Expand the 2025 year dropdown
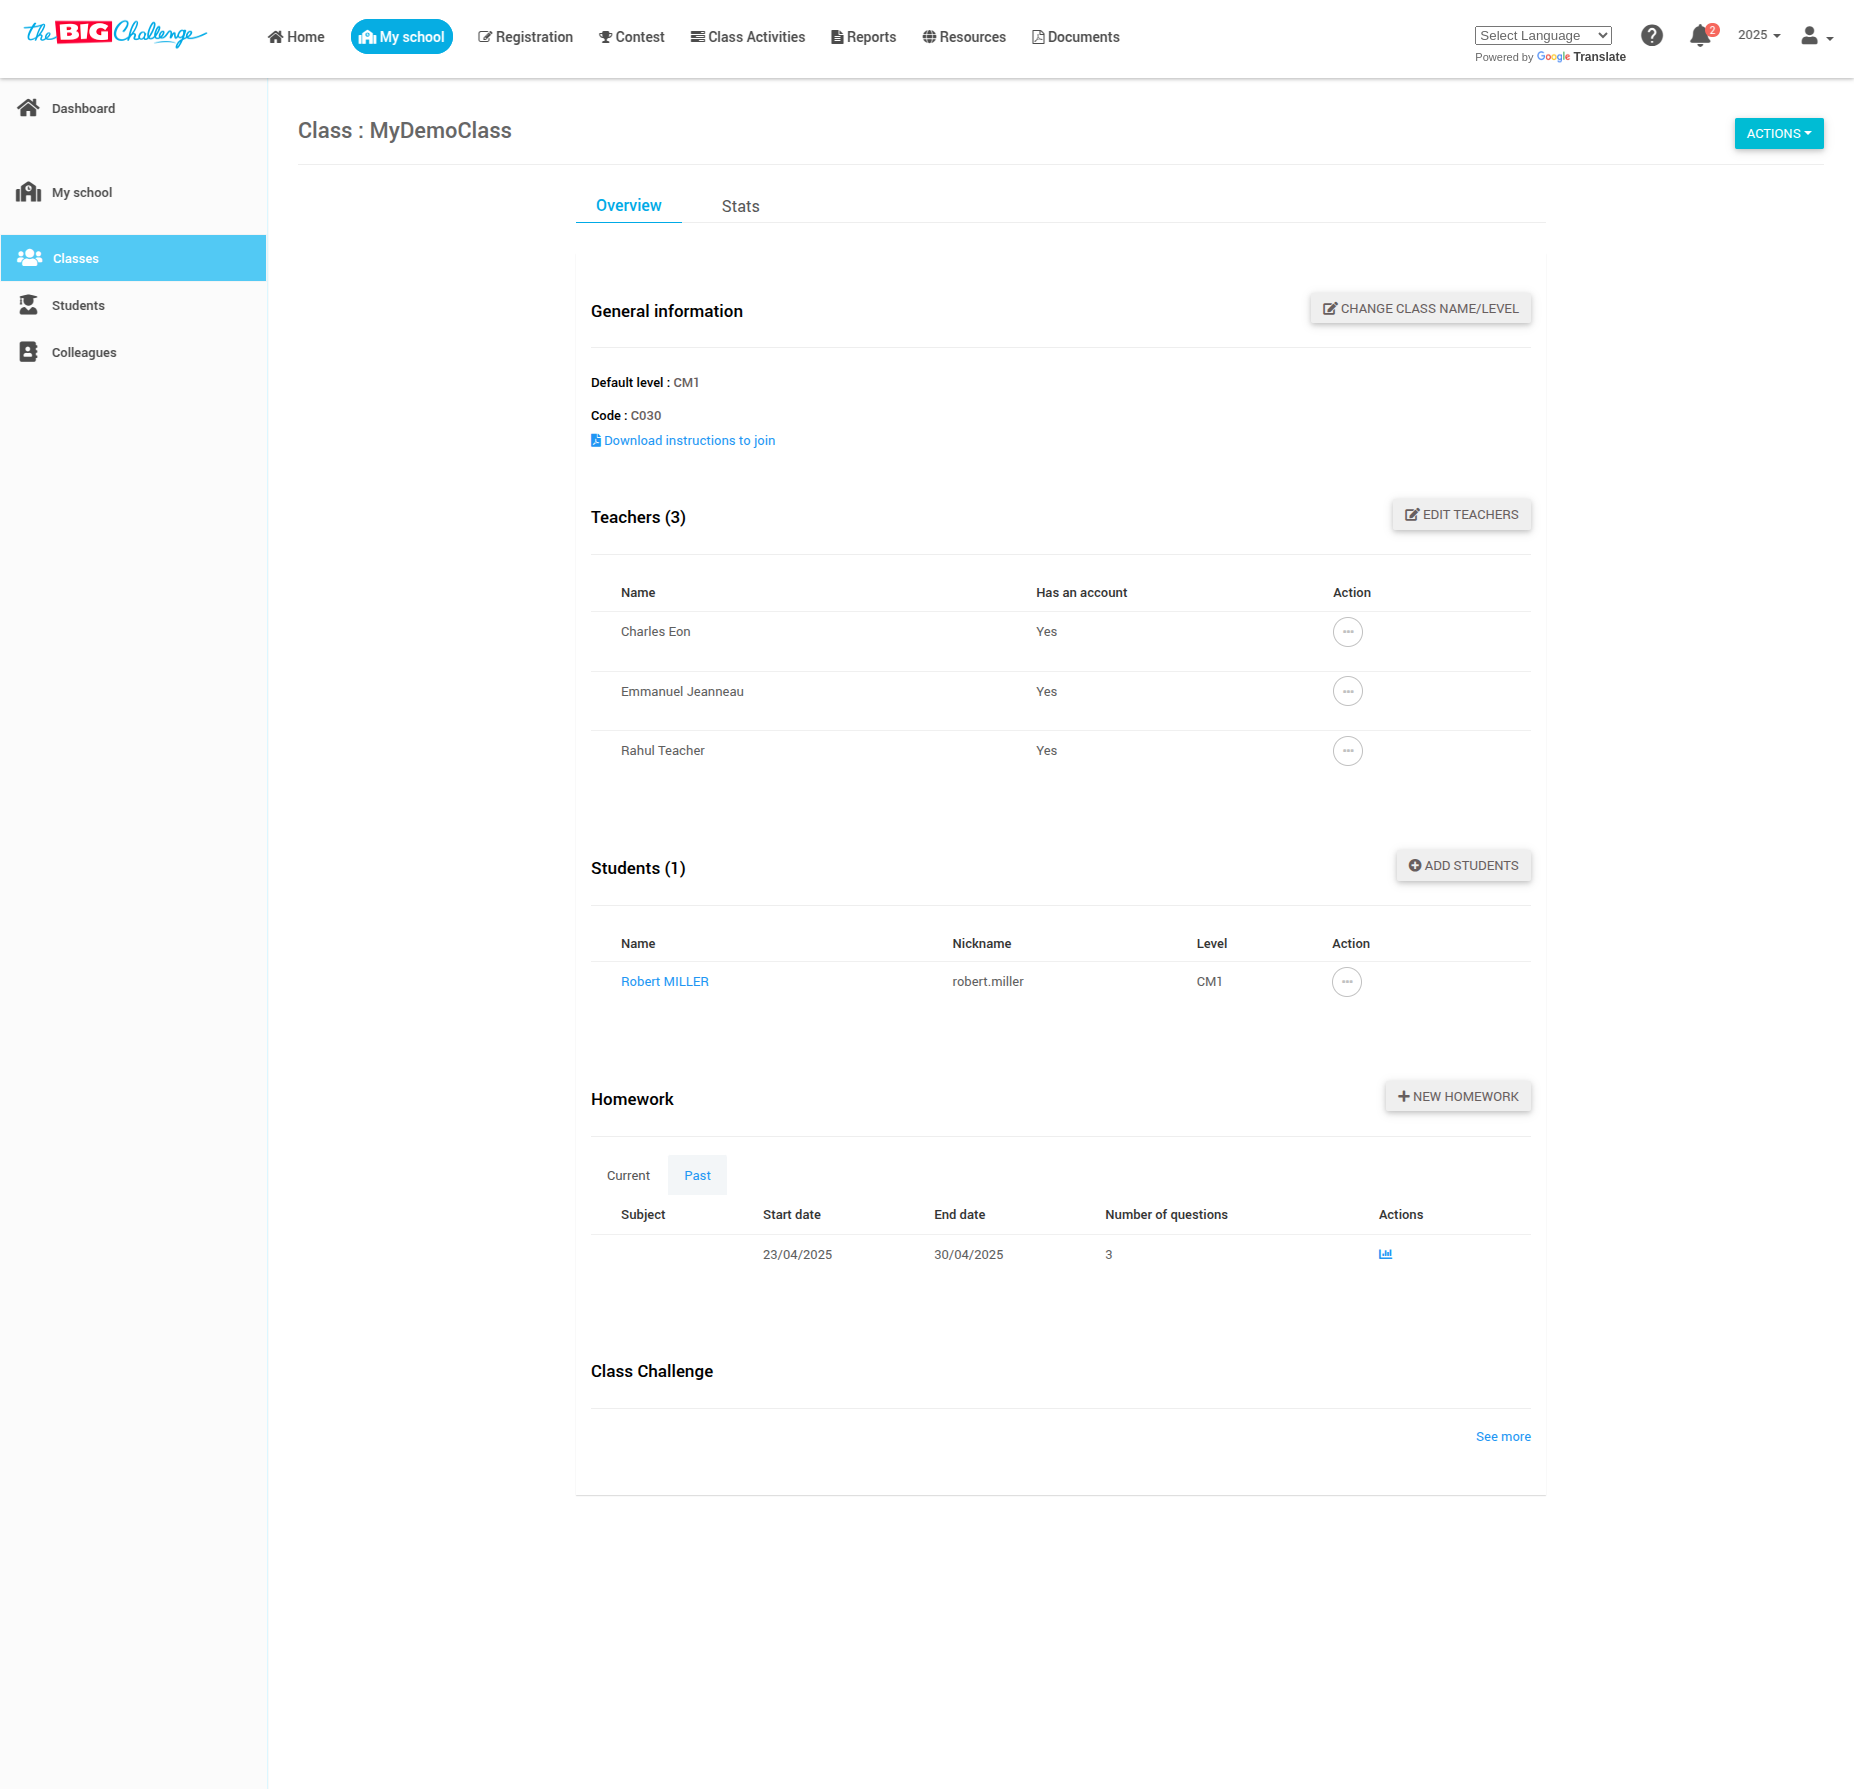The image size is (1854, 1791). [1759, 35]
